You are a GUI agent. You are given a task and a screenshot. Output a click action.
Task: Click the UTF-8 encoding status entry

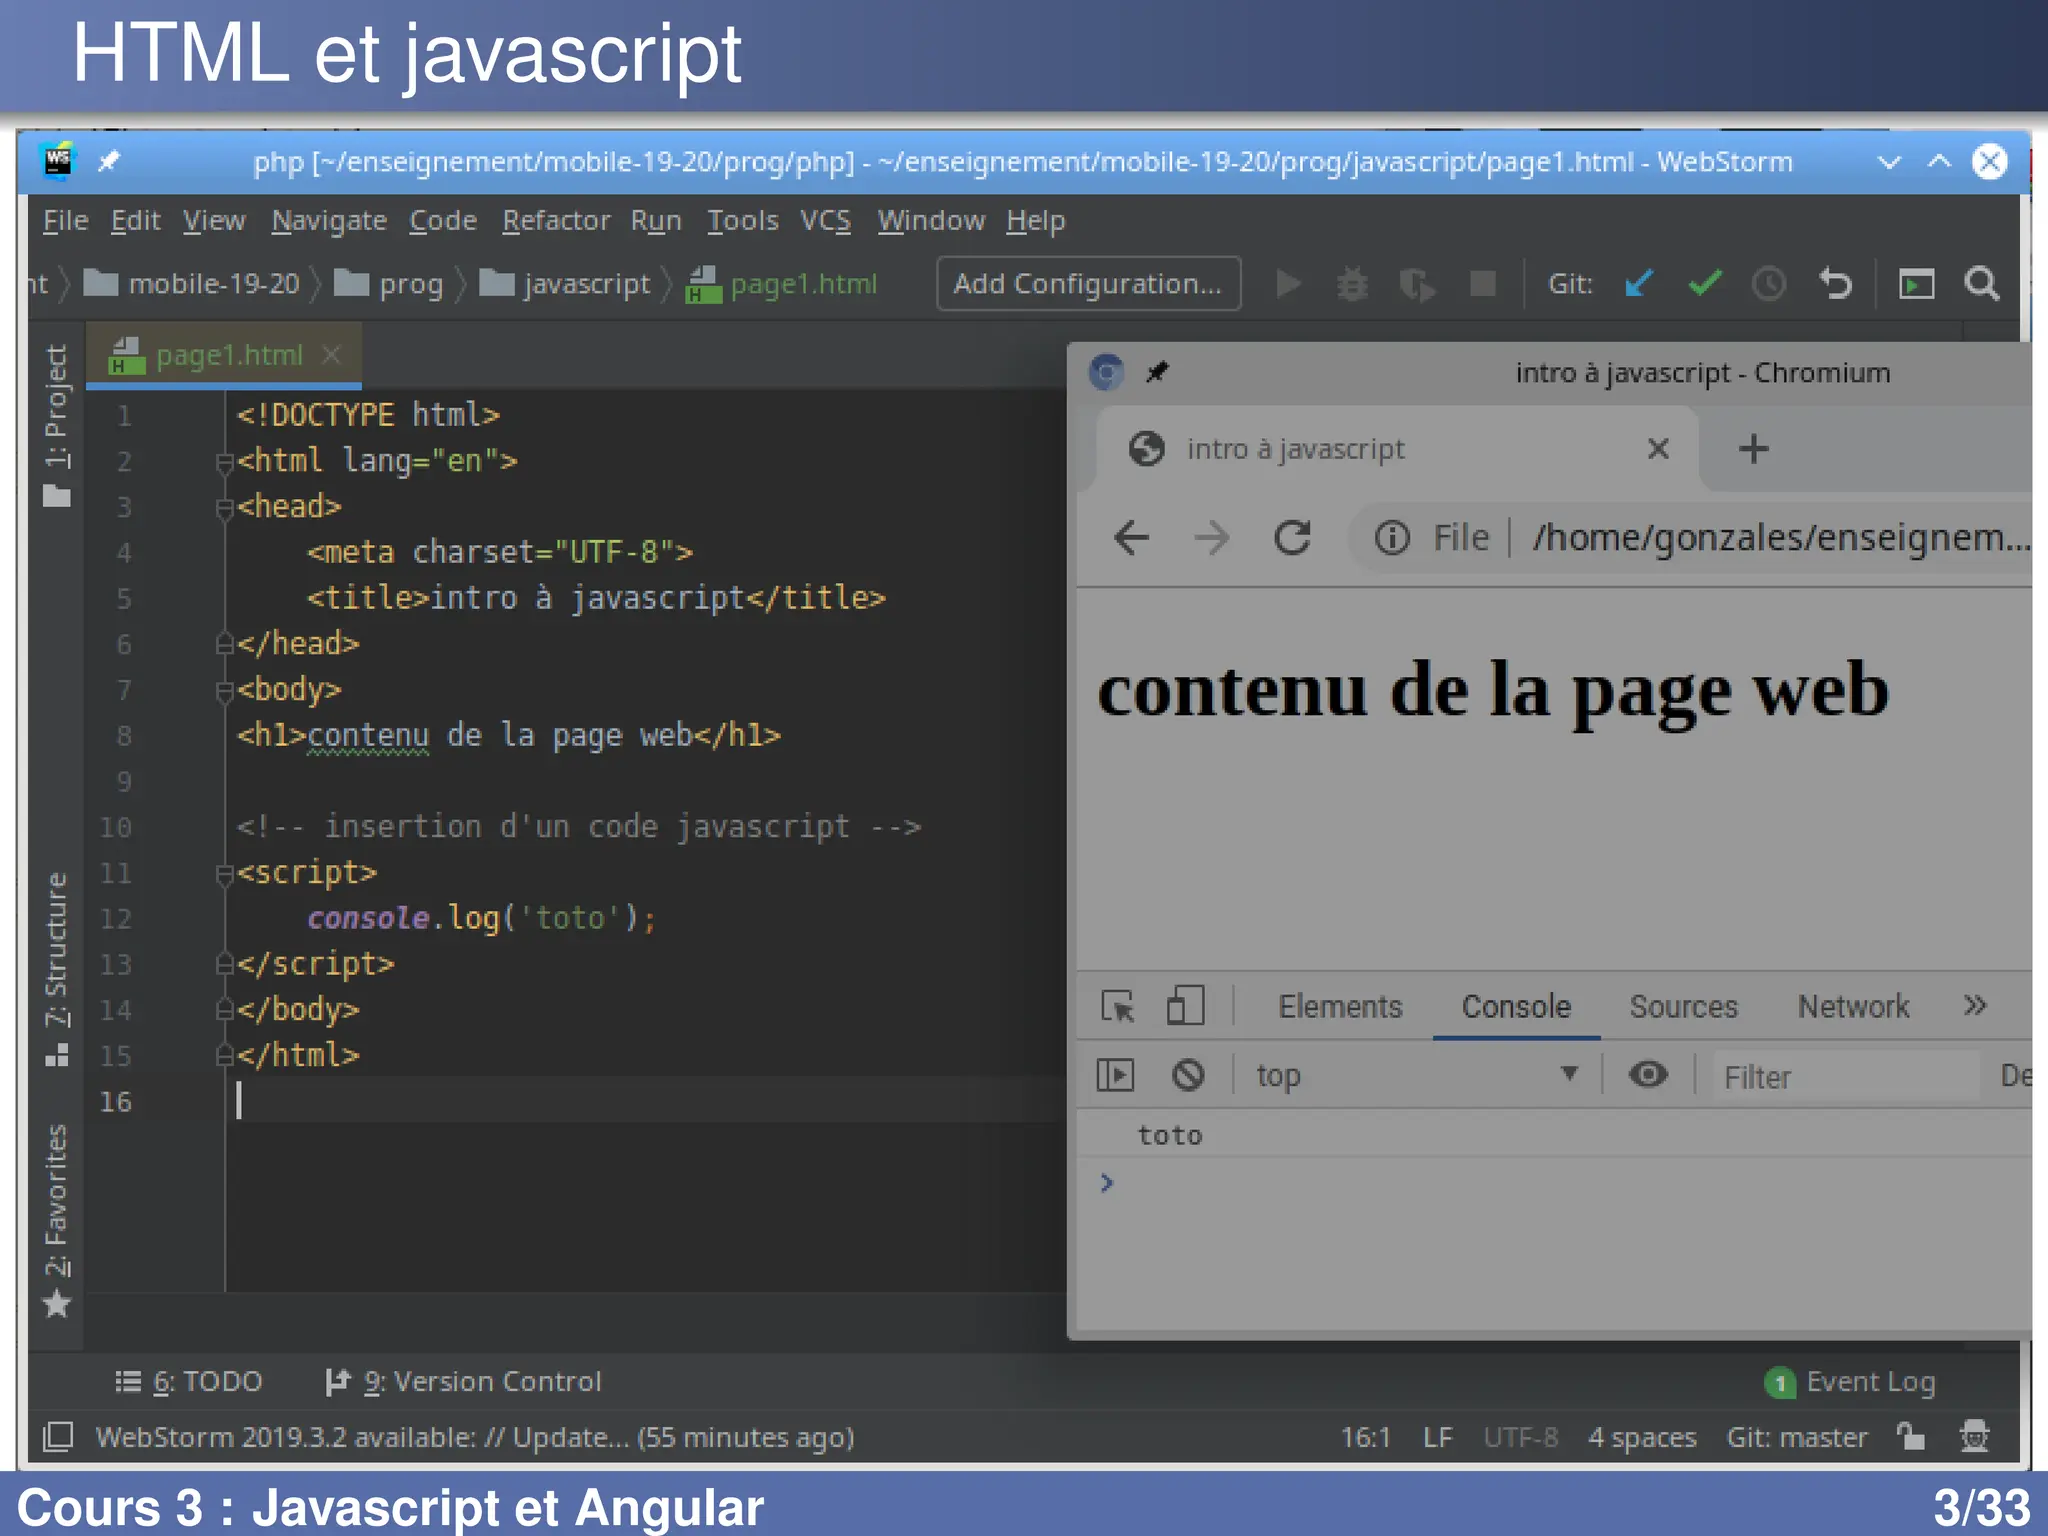coord(1520,1437)
